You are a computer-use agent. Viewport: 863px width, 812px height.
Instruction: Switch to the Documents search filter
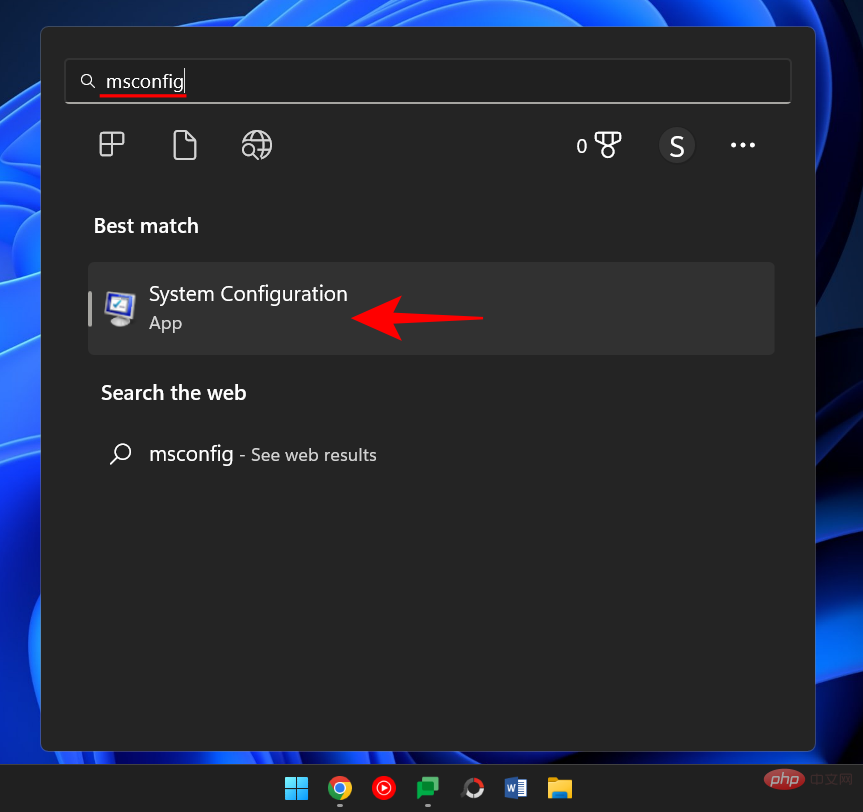coord(184,145)
